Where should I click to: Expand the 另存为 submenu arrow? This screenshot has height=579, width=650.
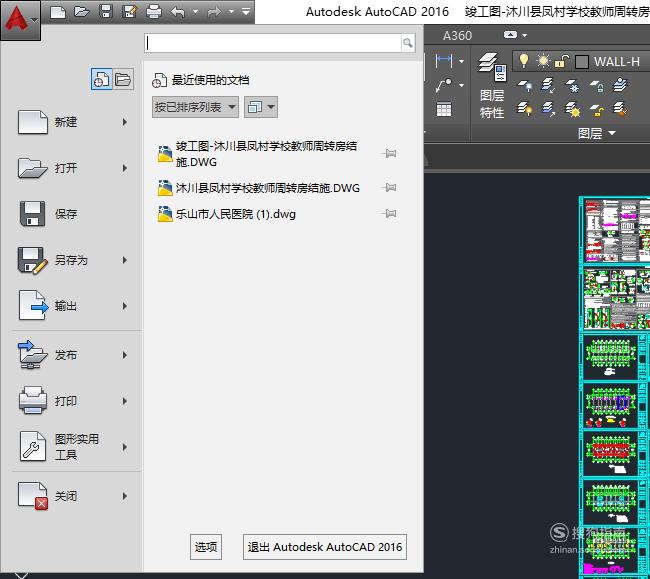click(x=125, y=260)
